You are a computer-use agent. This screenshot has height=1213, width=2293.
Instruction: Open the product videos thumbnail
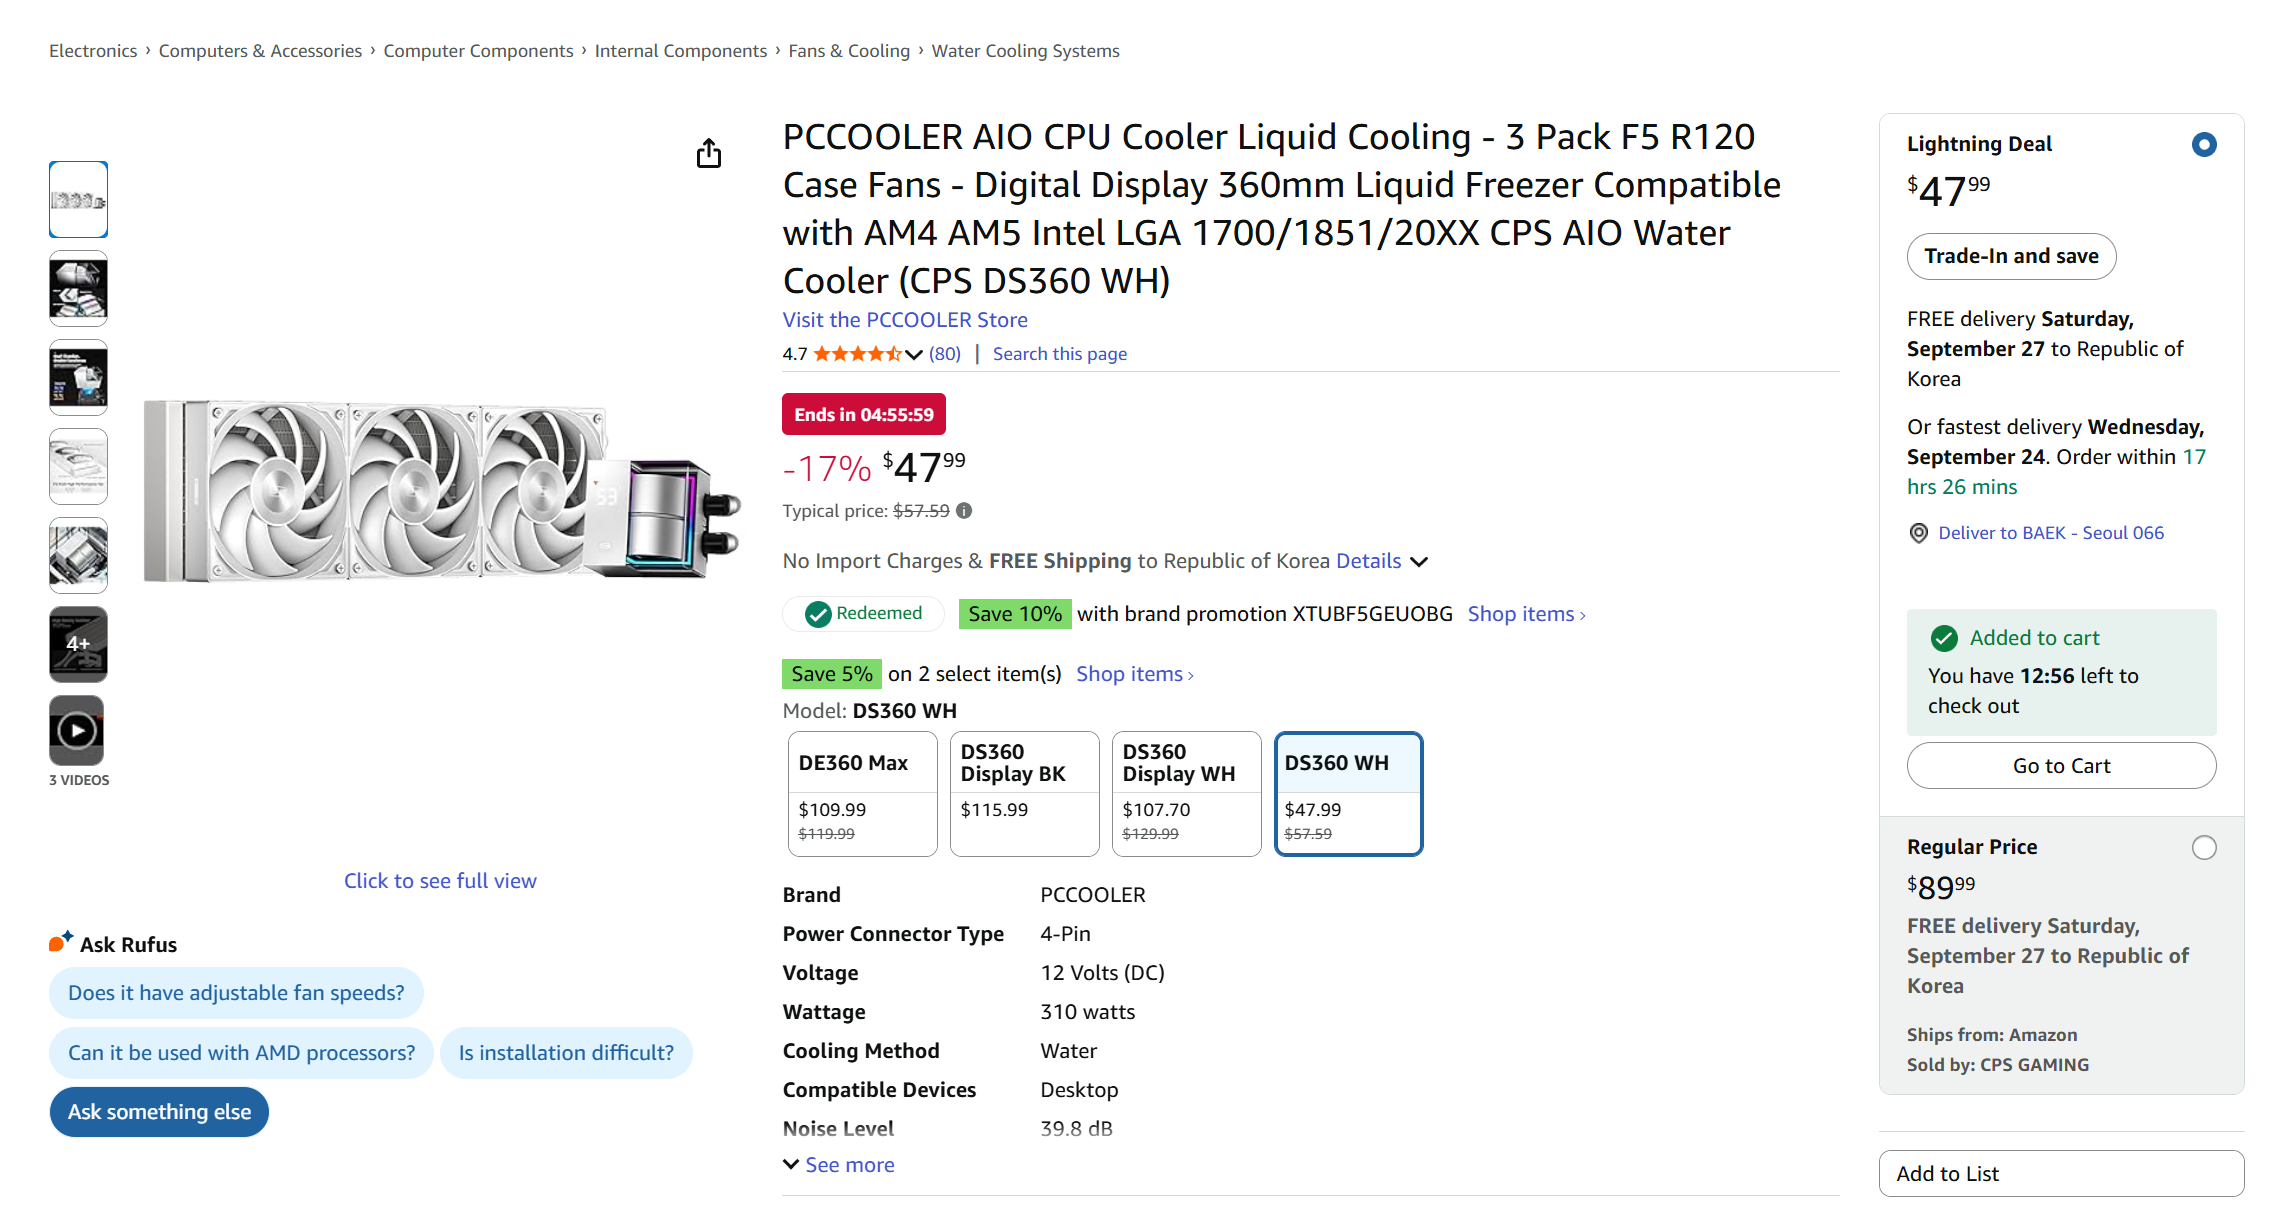pyautogui.click(x=78, y=731)
